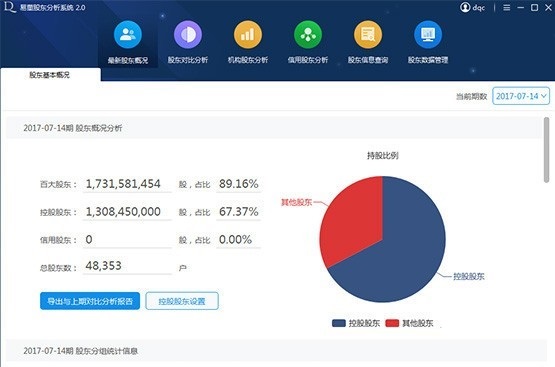Open 信用股东分析 green icon
This screenshot has width=555, height=367.
[x=308, y=35]
